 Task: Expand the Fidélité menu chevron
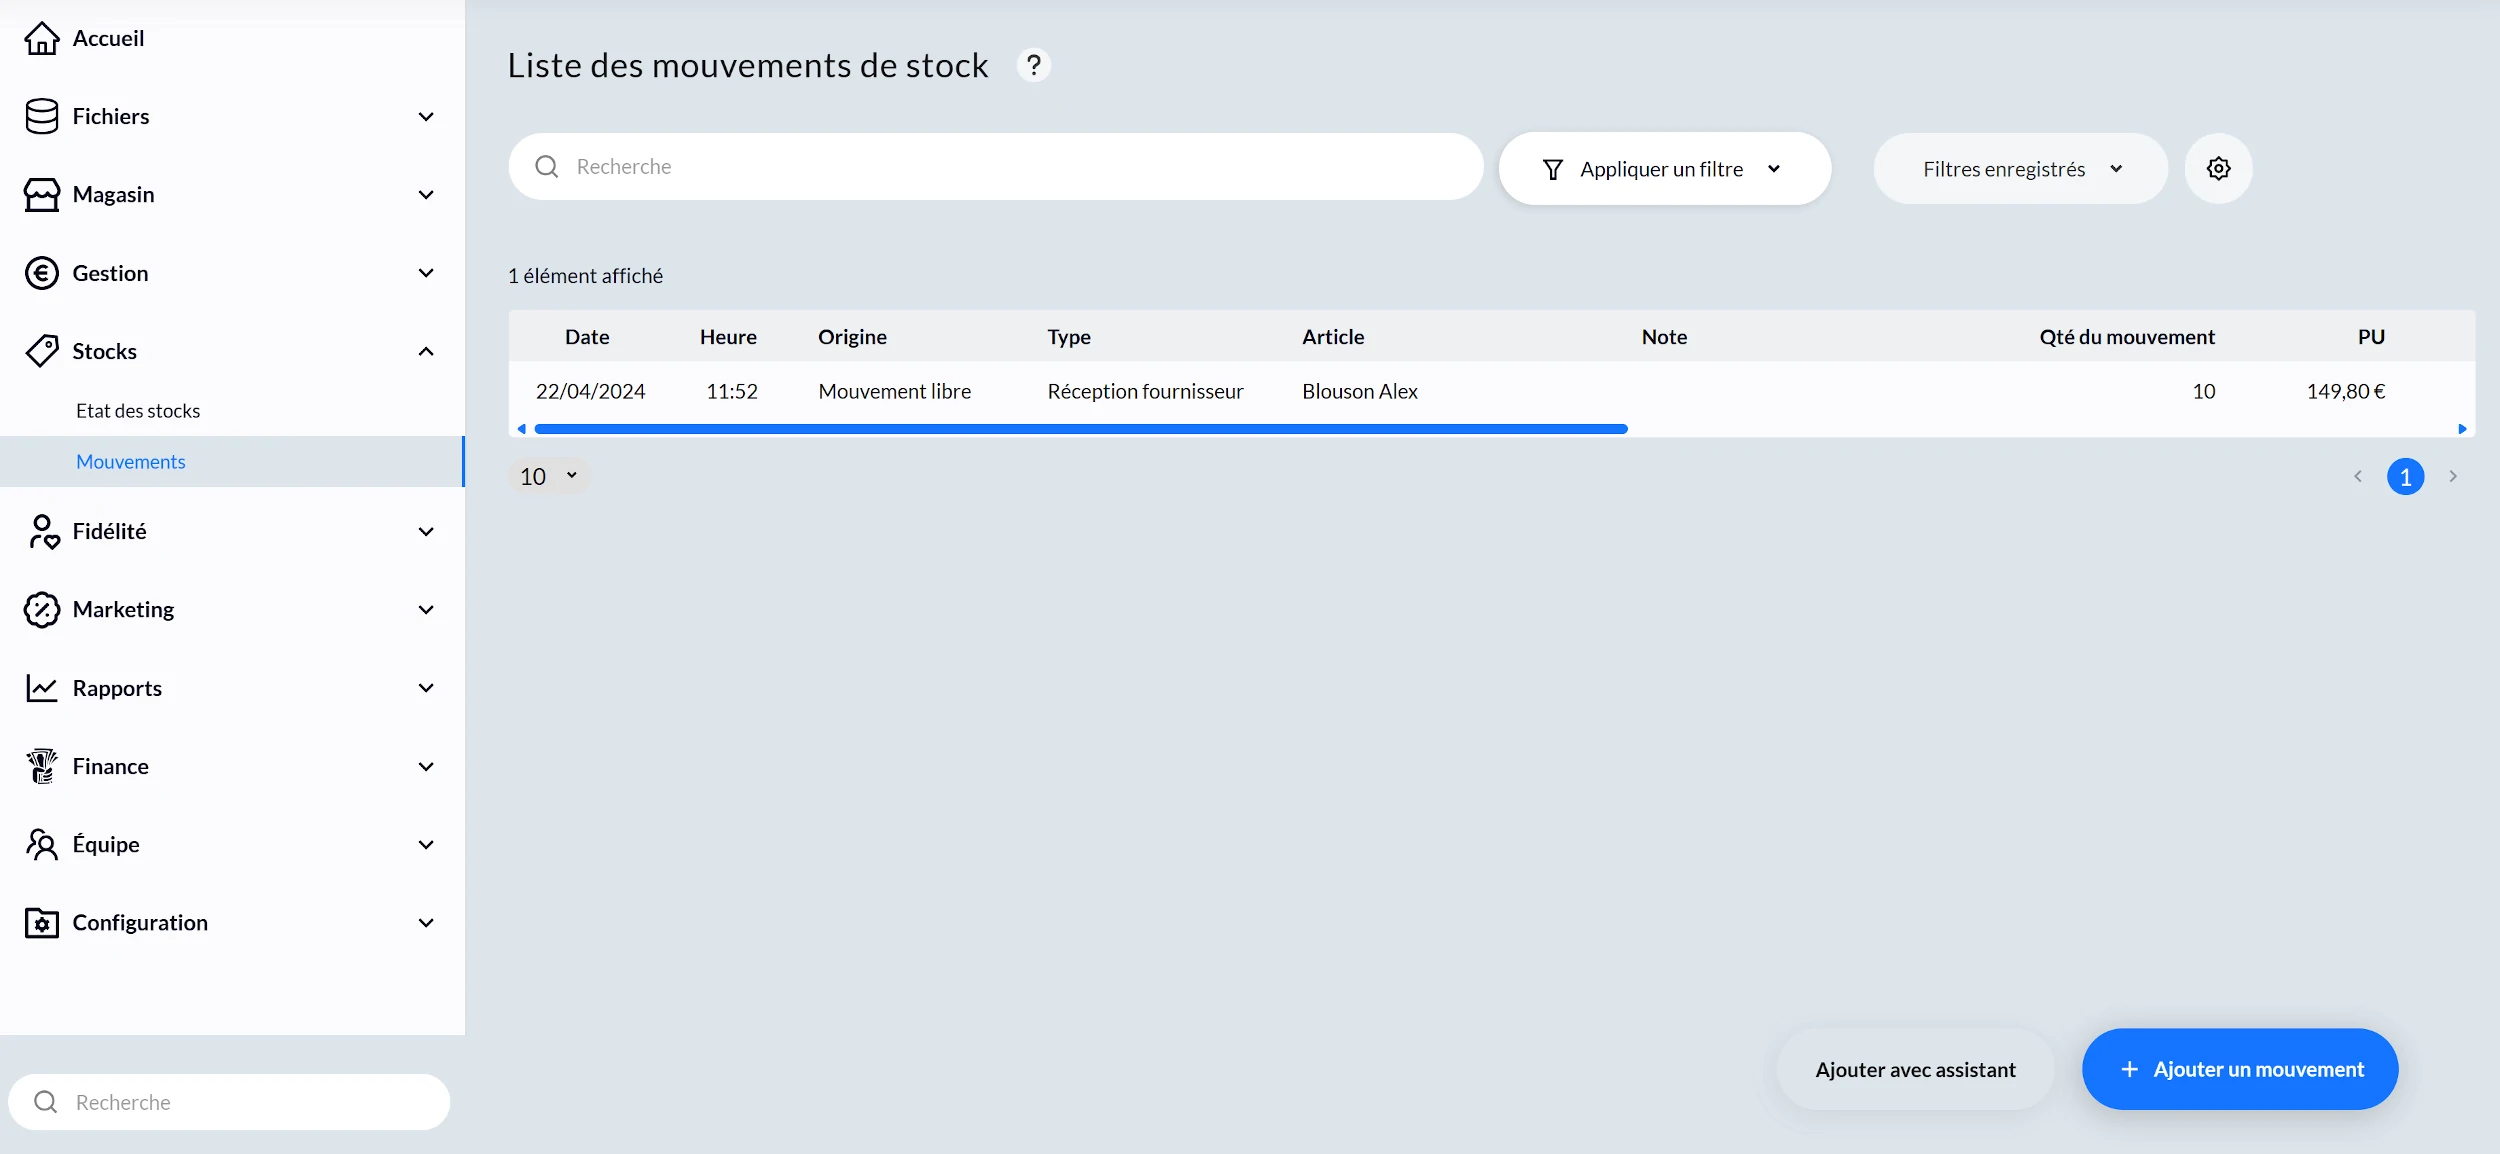(x=426, y=531)
